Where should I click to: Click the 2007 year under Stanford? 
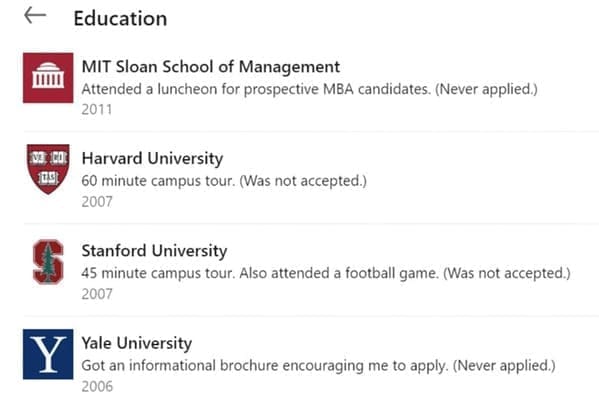click(x=97, y=294)
